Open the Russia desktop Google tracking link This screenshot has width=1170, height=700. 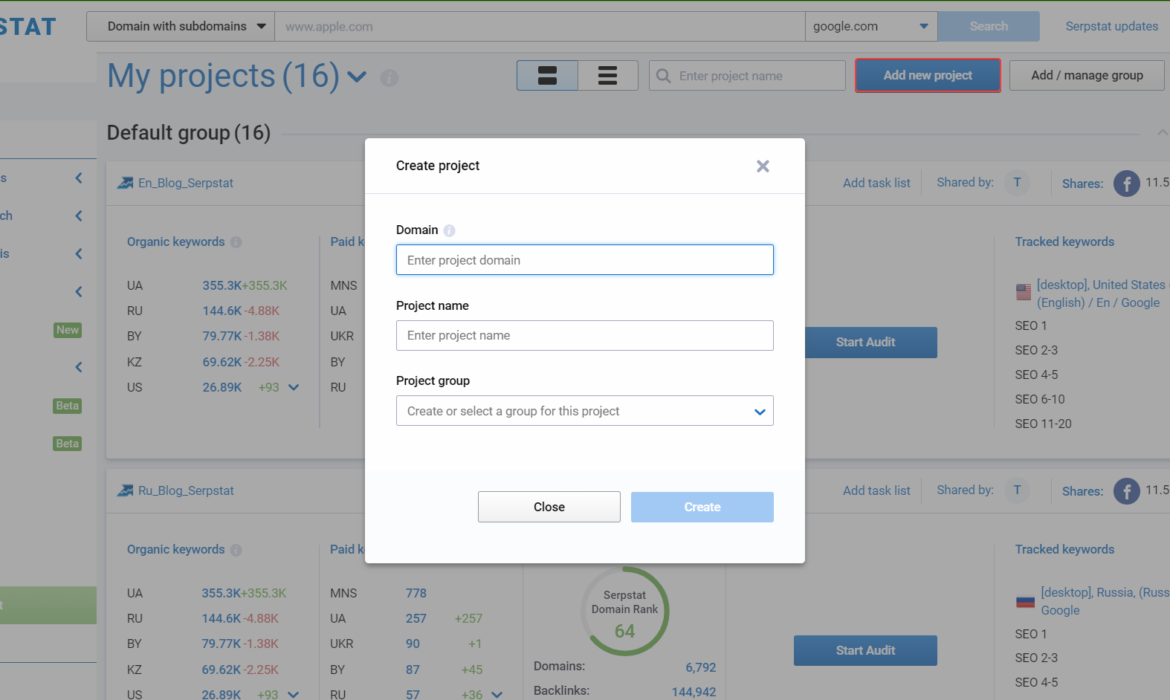pos(1105,601)
